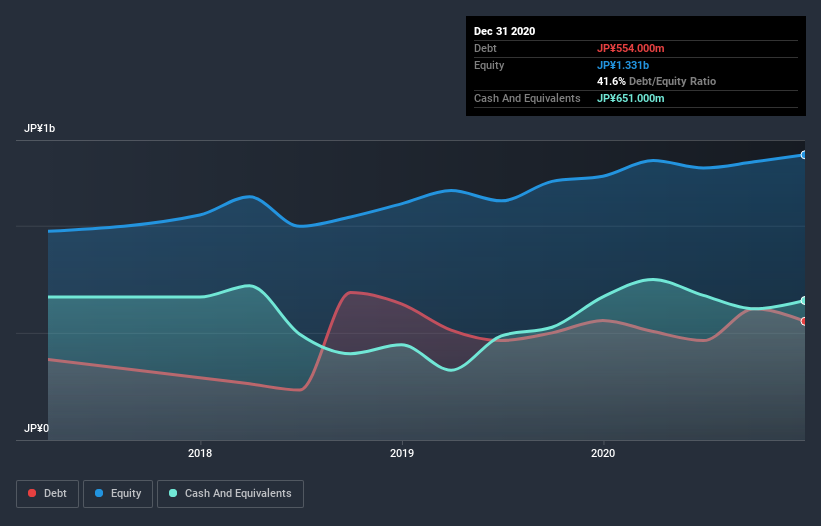Click the 2020 x-axis label

pyautogui.click(x=603, y=453)
